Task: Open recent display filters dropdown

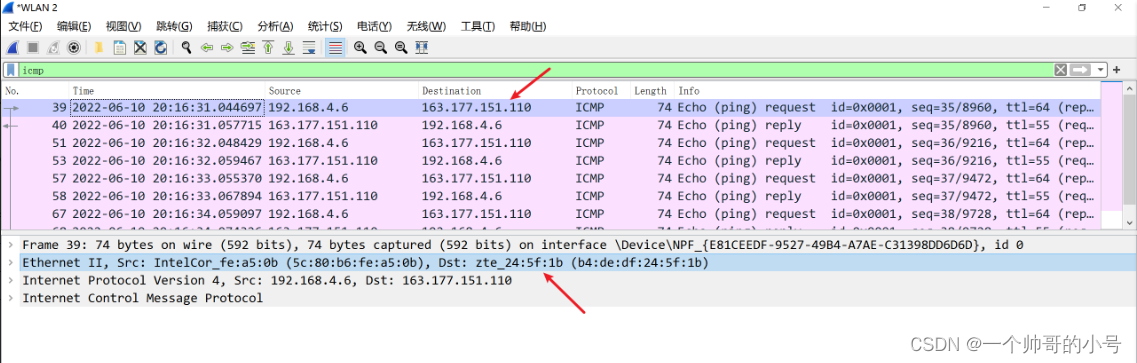Action: pos(1101,70)
